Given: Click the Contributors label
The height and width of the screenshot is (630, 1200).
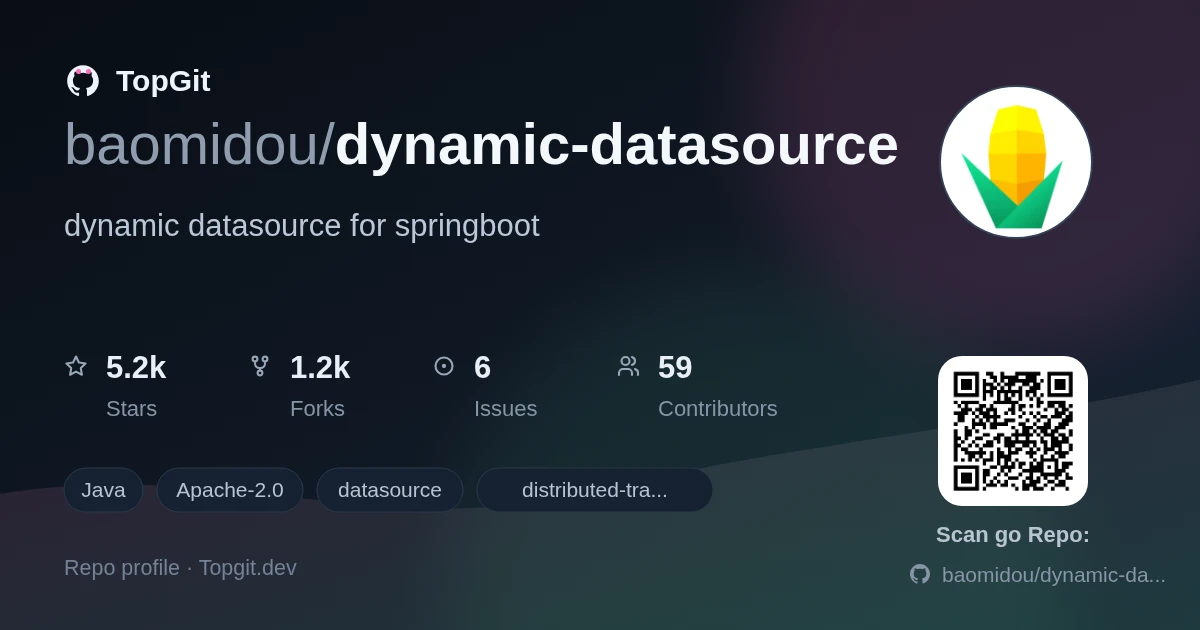Looking at the screenshot, I should (x=718, y=409).
